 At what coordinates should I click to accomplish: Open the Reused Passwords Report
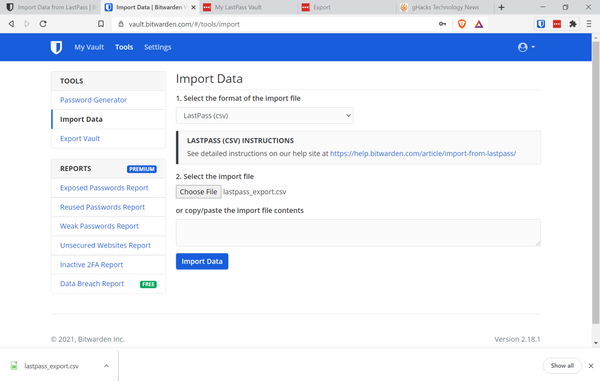[102, 207]
